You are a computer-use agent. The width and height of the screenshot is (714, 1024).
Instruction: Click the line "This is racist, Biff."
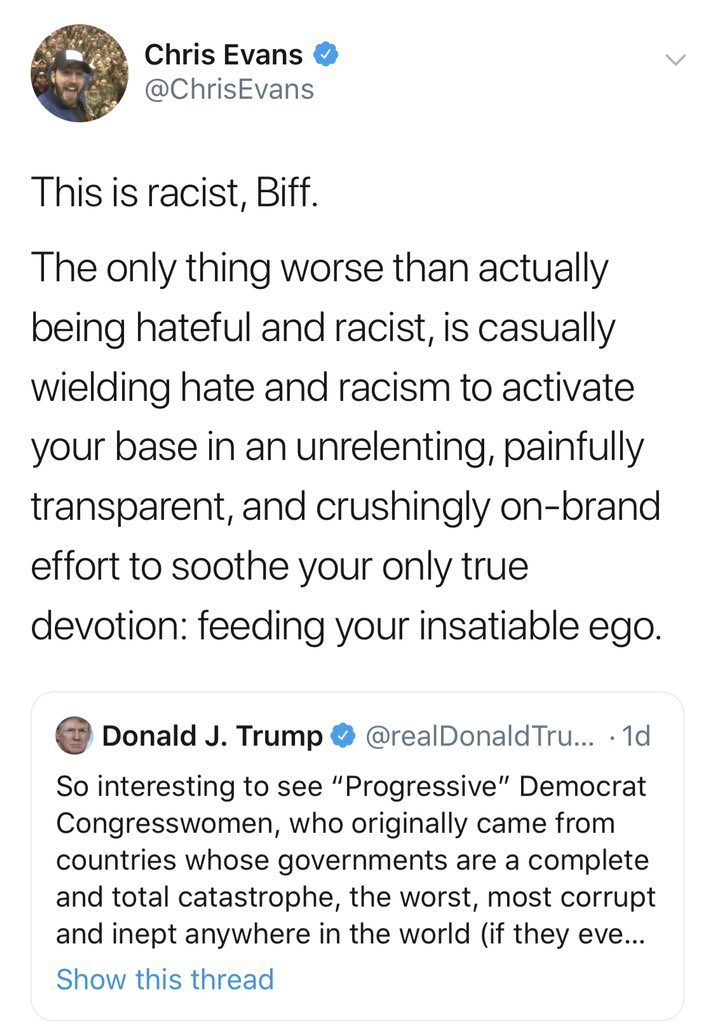(175, 192)
